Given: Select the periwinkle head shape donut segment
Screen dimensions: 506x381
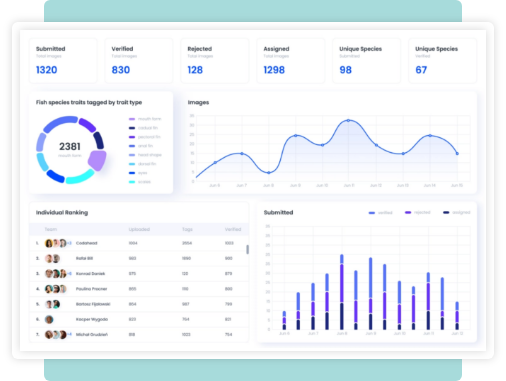Looking at the screenshot, I should pos(41,142).
